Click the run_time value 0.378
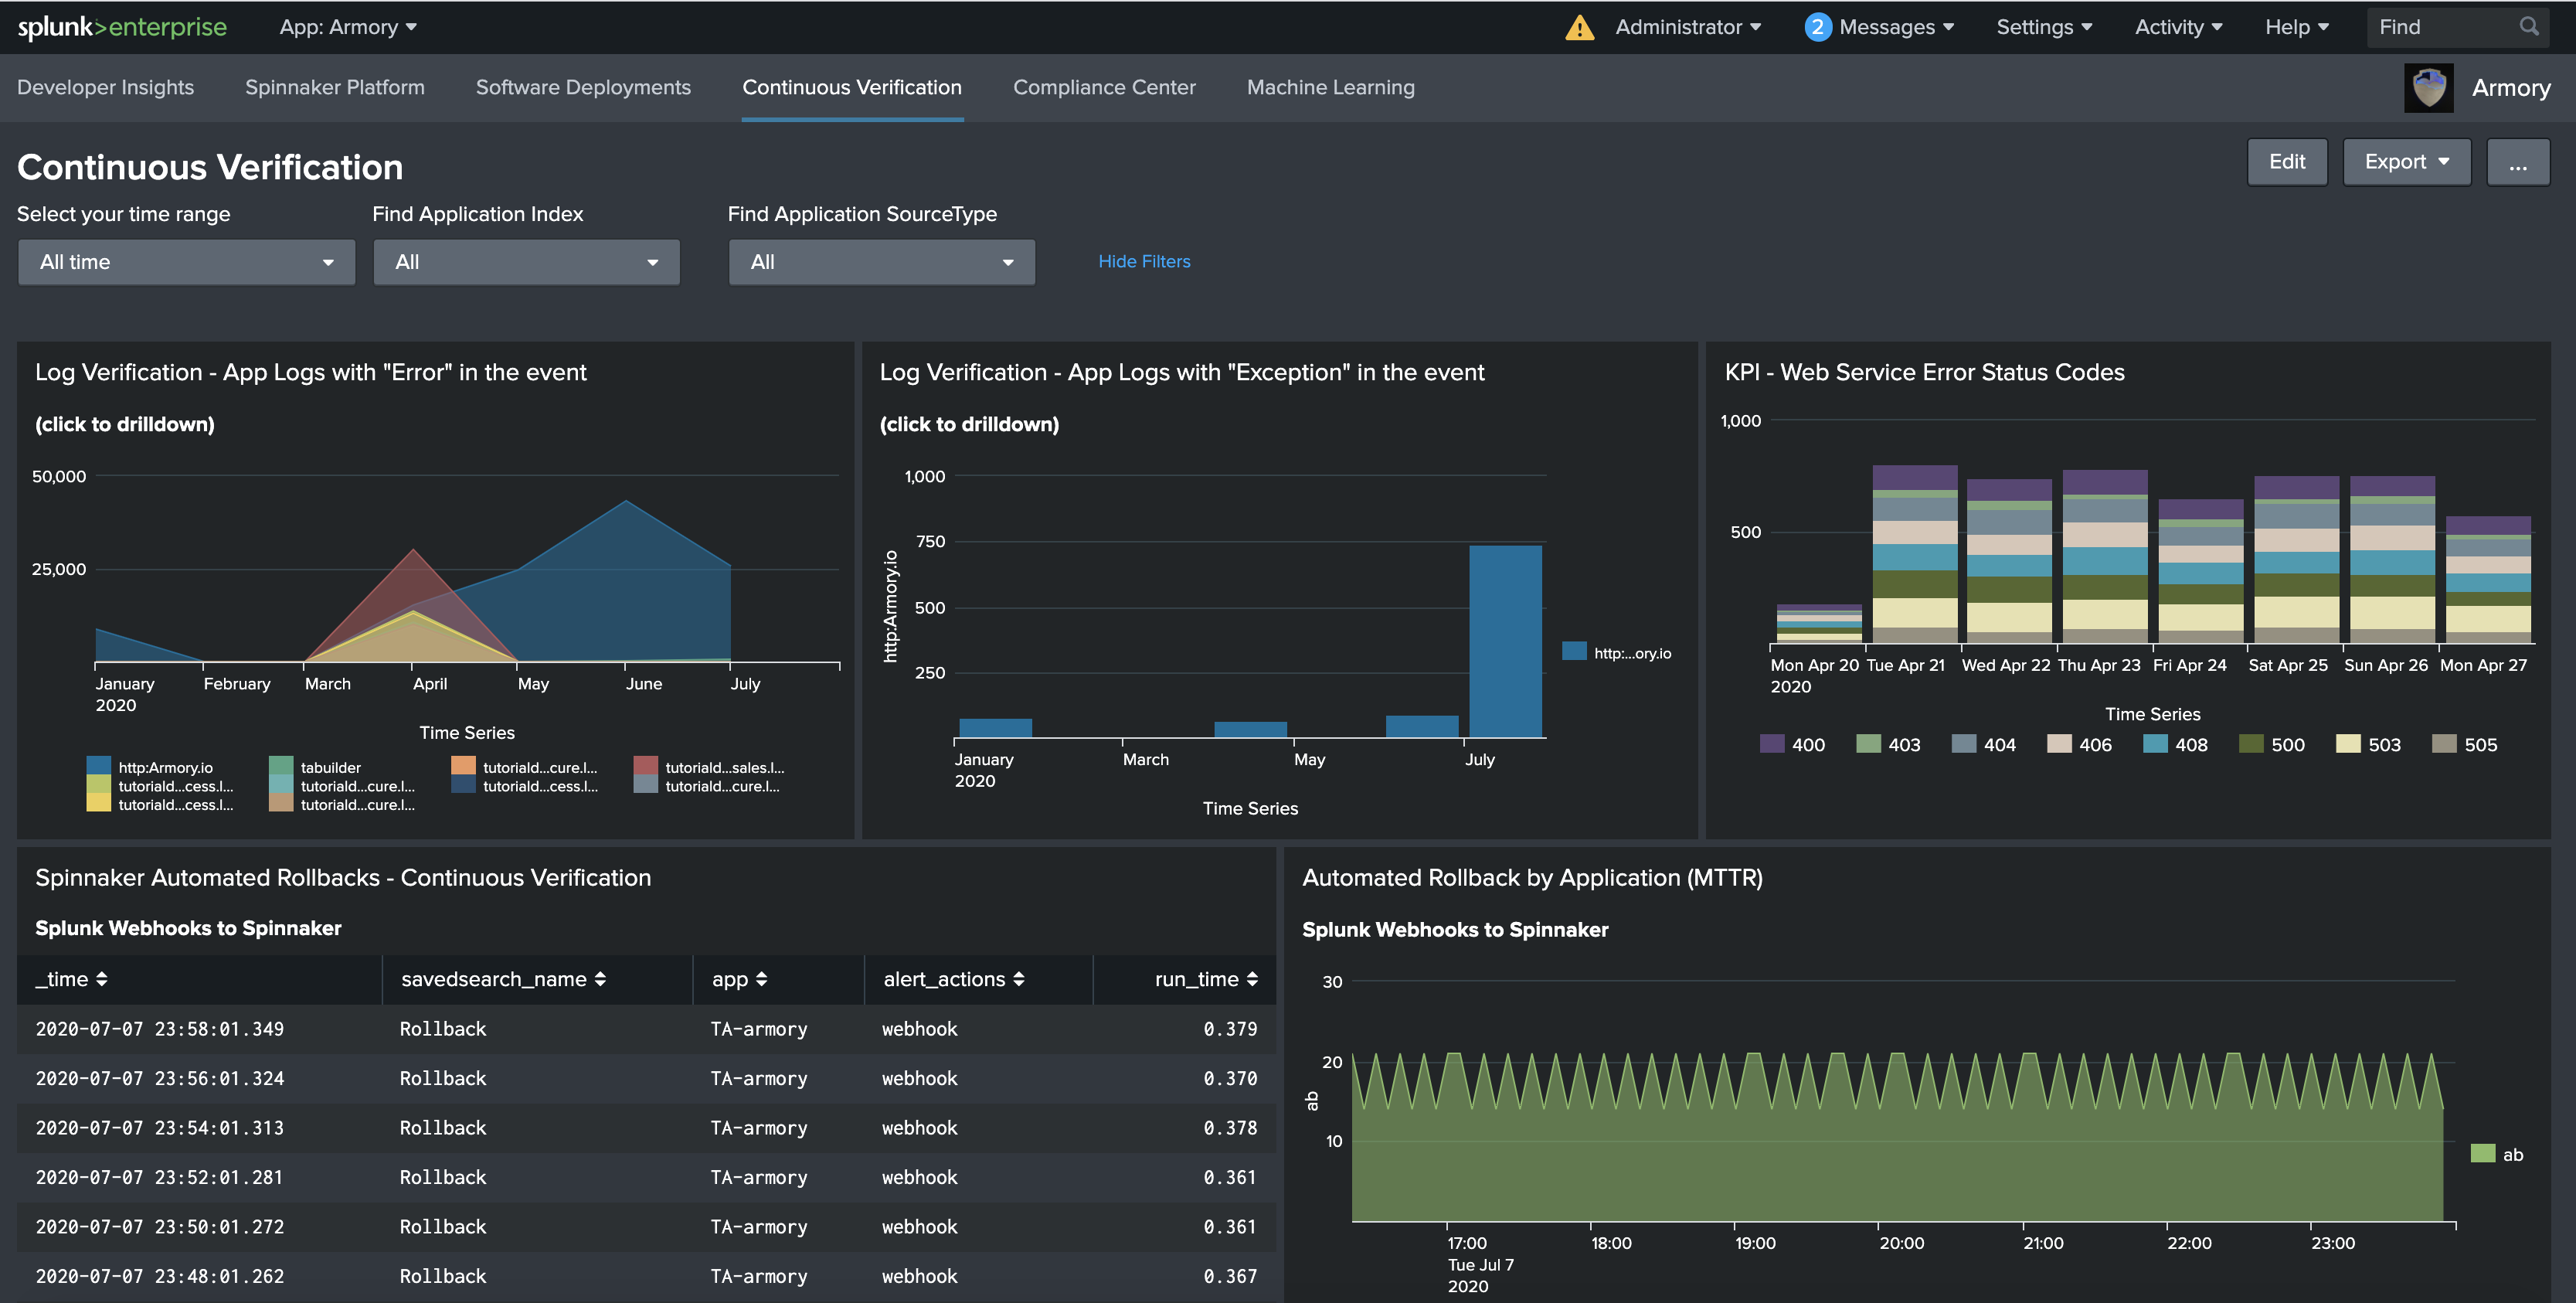 pyautogui.click(x=1229, y=1128)
